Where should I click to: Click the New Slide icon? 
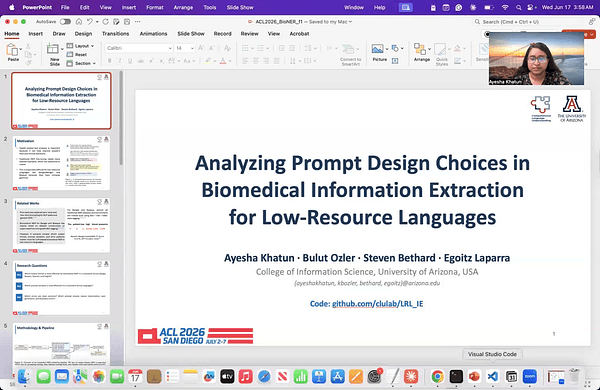click(x=52, y=49)
